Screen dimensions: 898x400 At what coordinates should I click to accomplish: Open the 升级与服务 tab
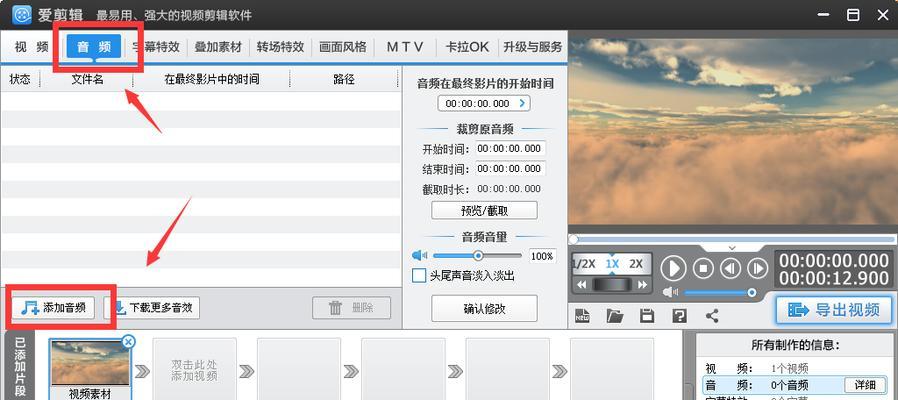(x=533, y=47)
